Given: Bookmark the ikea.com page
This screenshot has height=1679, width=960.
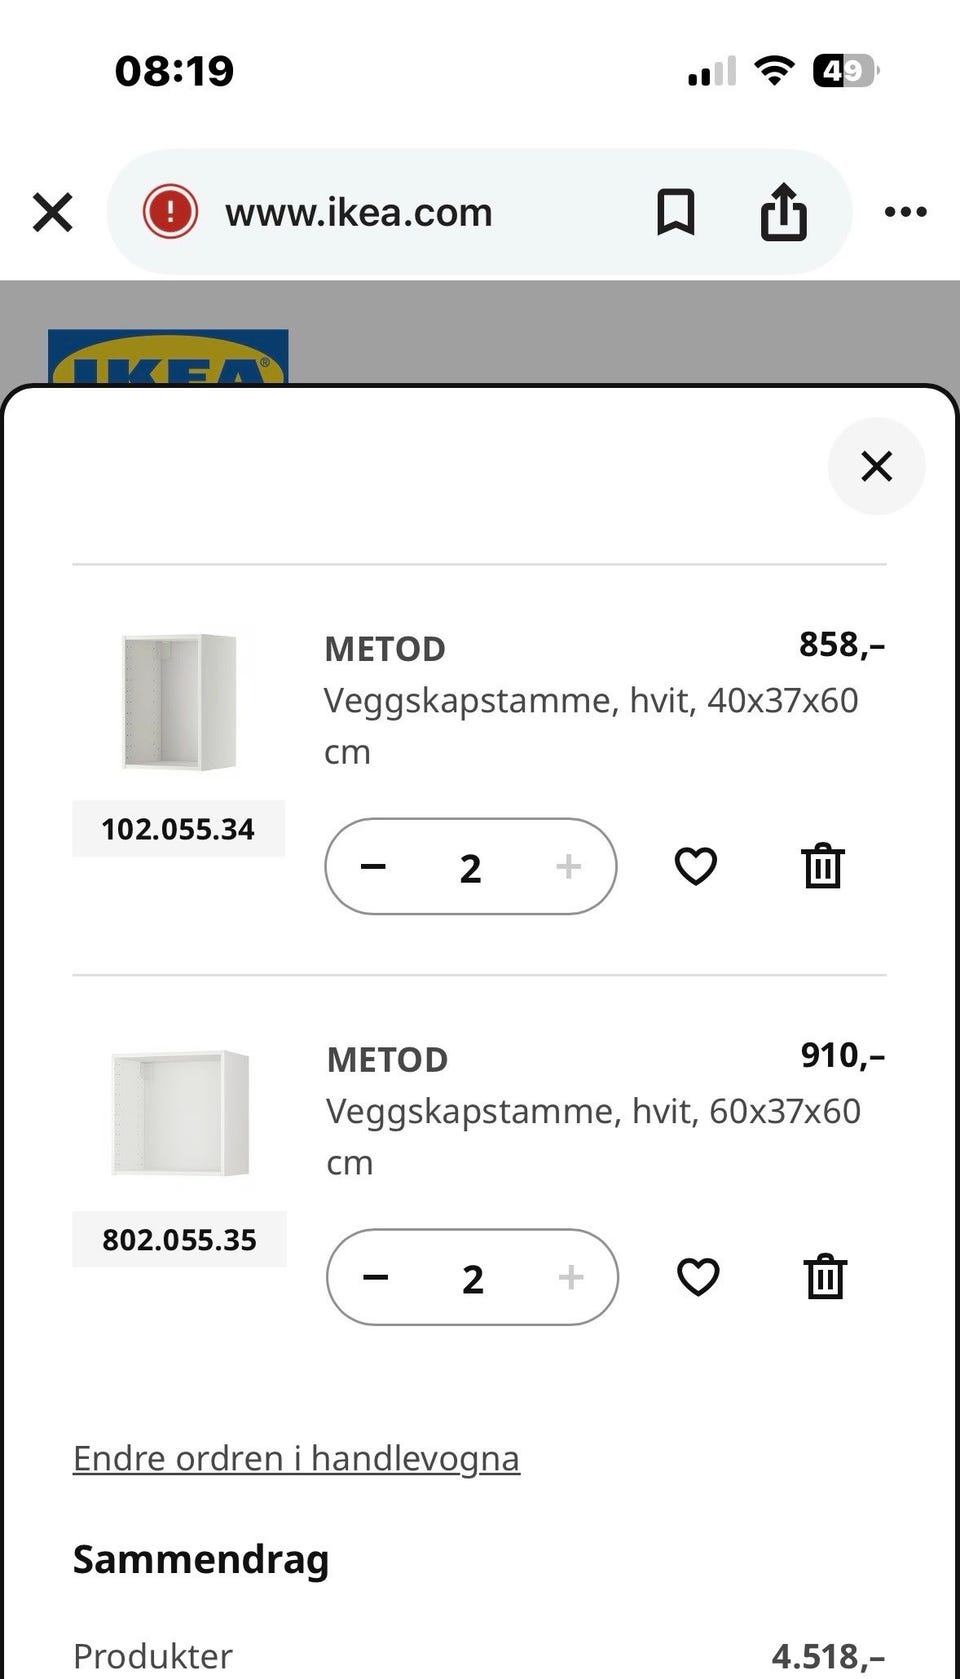Looking at the screenshot, I should click(x=675, y=212).
